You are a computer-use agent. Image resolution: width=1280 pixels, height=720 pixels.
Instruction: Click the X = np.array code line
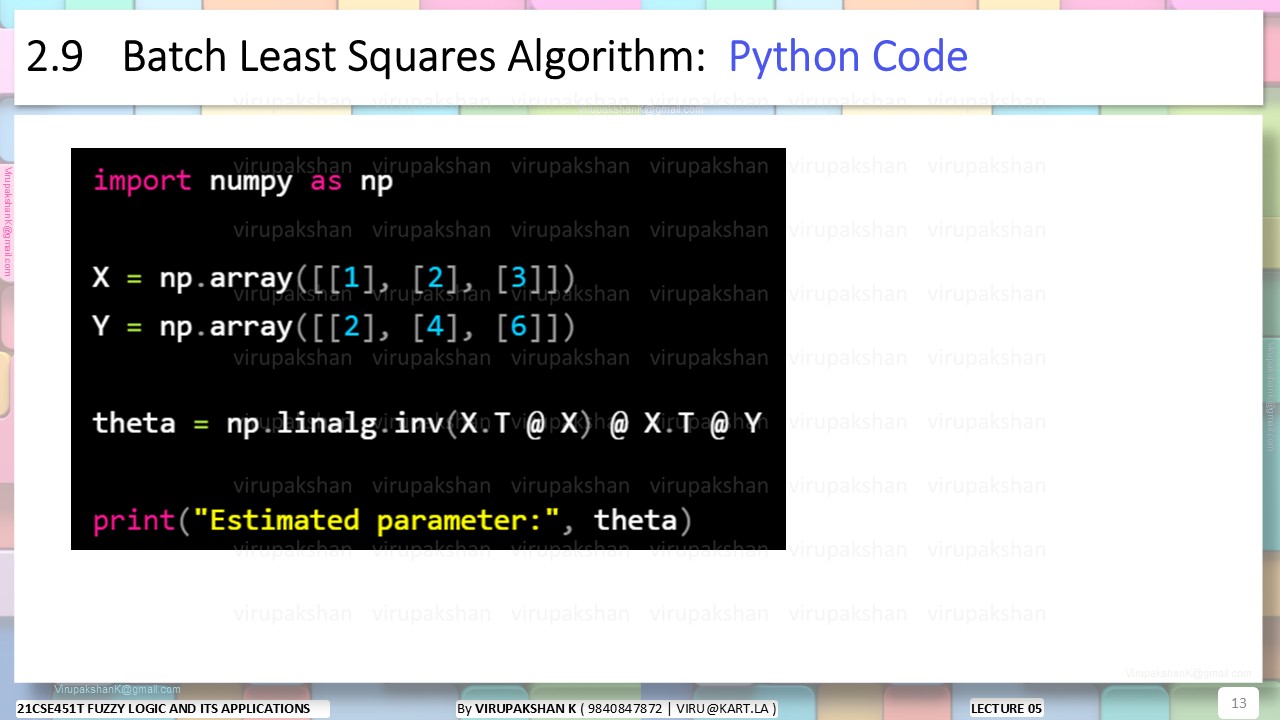pos(334,278)
